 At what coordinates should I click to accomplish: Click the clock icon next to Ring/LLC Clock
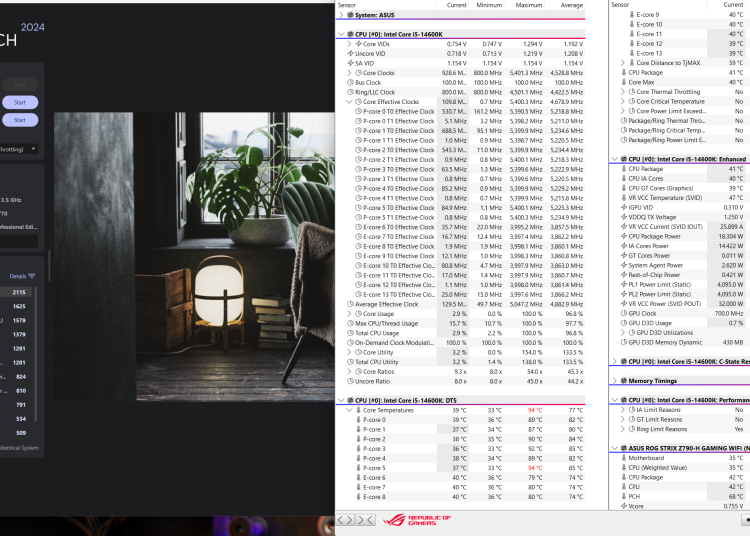350,92
